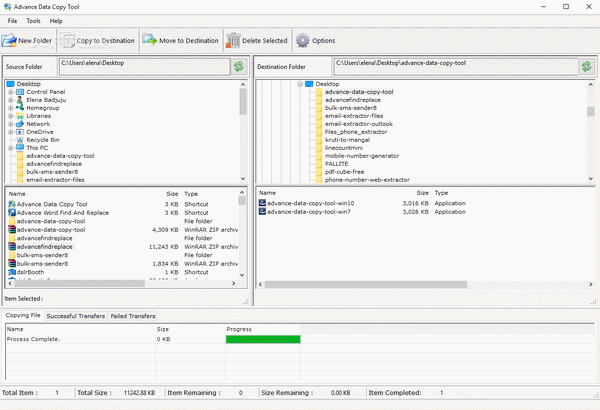Open the Help menu

(x=56, y=21)
